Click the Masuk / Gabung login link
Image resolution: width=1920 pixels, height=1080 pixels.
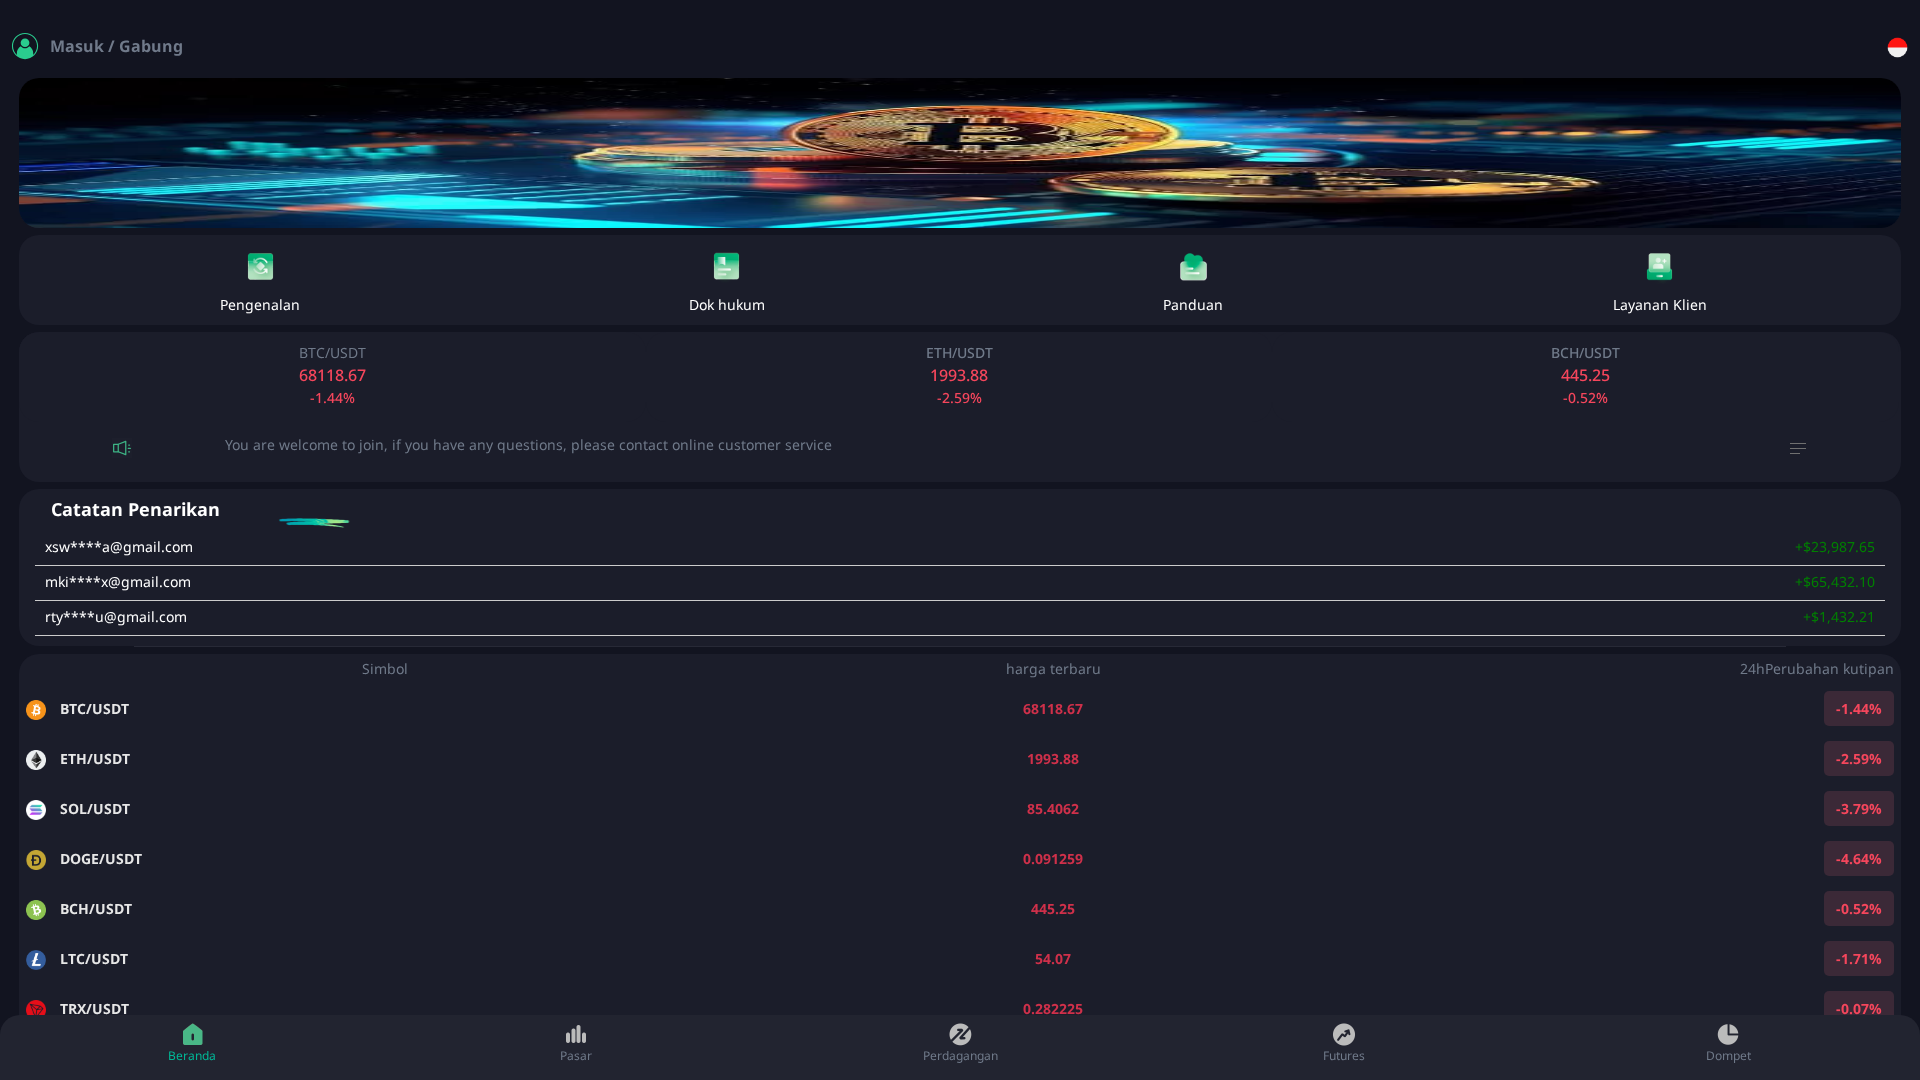[117, 46]
